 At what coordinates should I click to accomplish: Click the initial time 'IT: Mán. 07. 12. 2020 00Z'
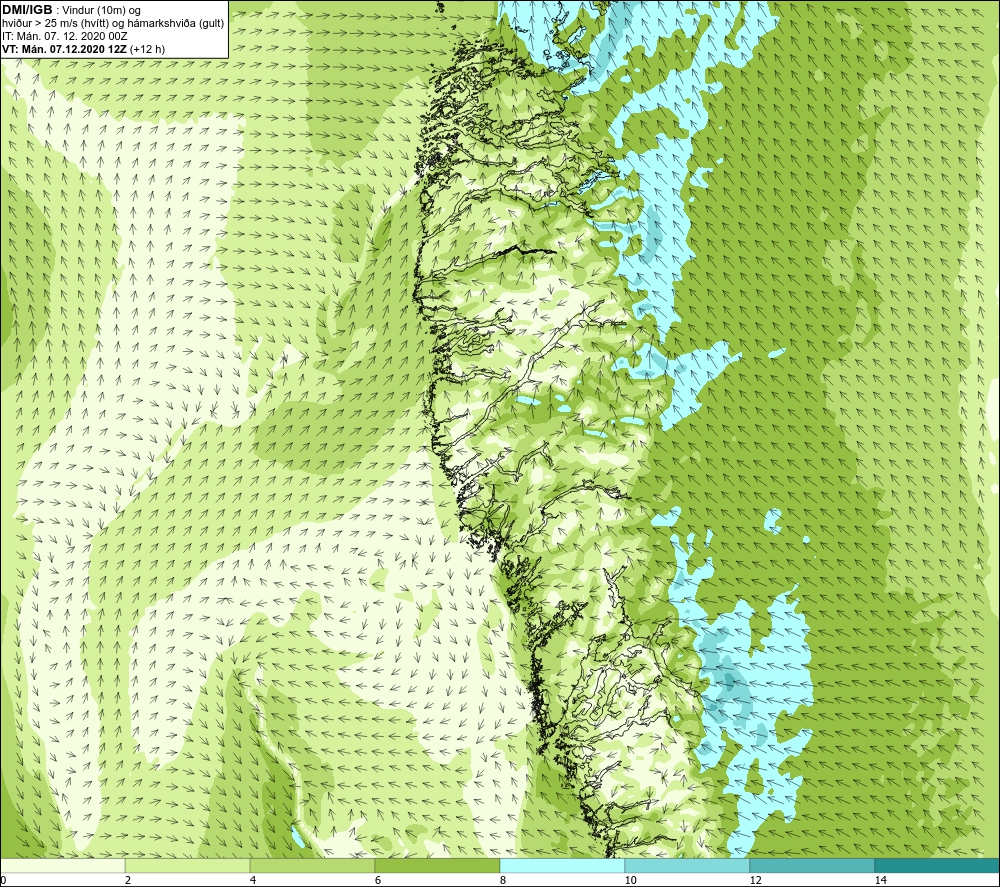[64, 36]
